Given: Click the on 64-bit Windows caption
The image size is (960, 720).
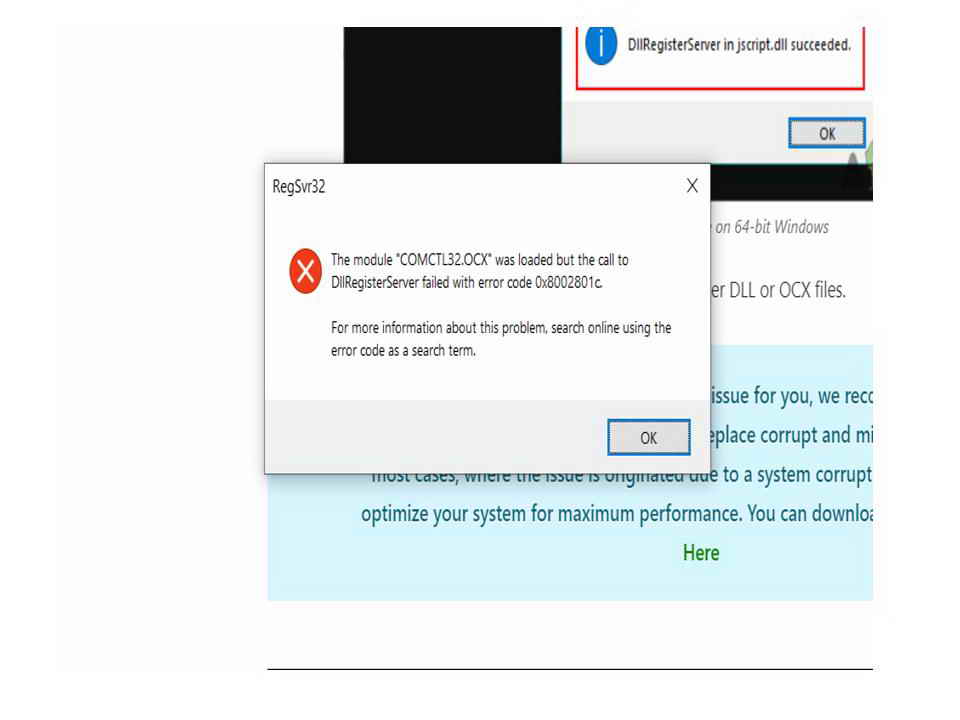Looking at the screenshot, I should click(771, 227).
